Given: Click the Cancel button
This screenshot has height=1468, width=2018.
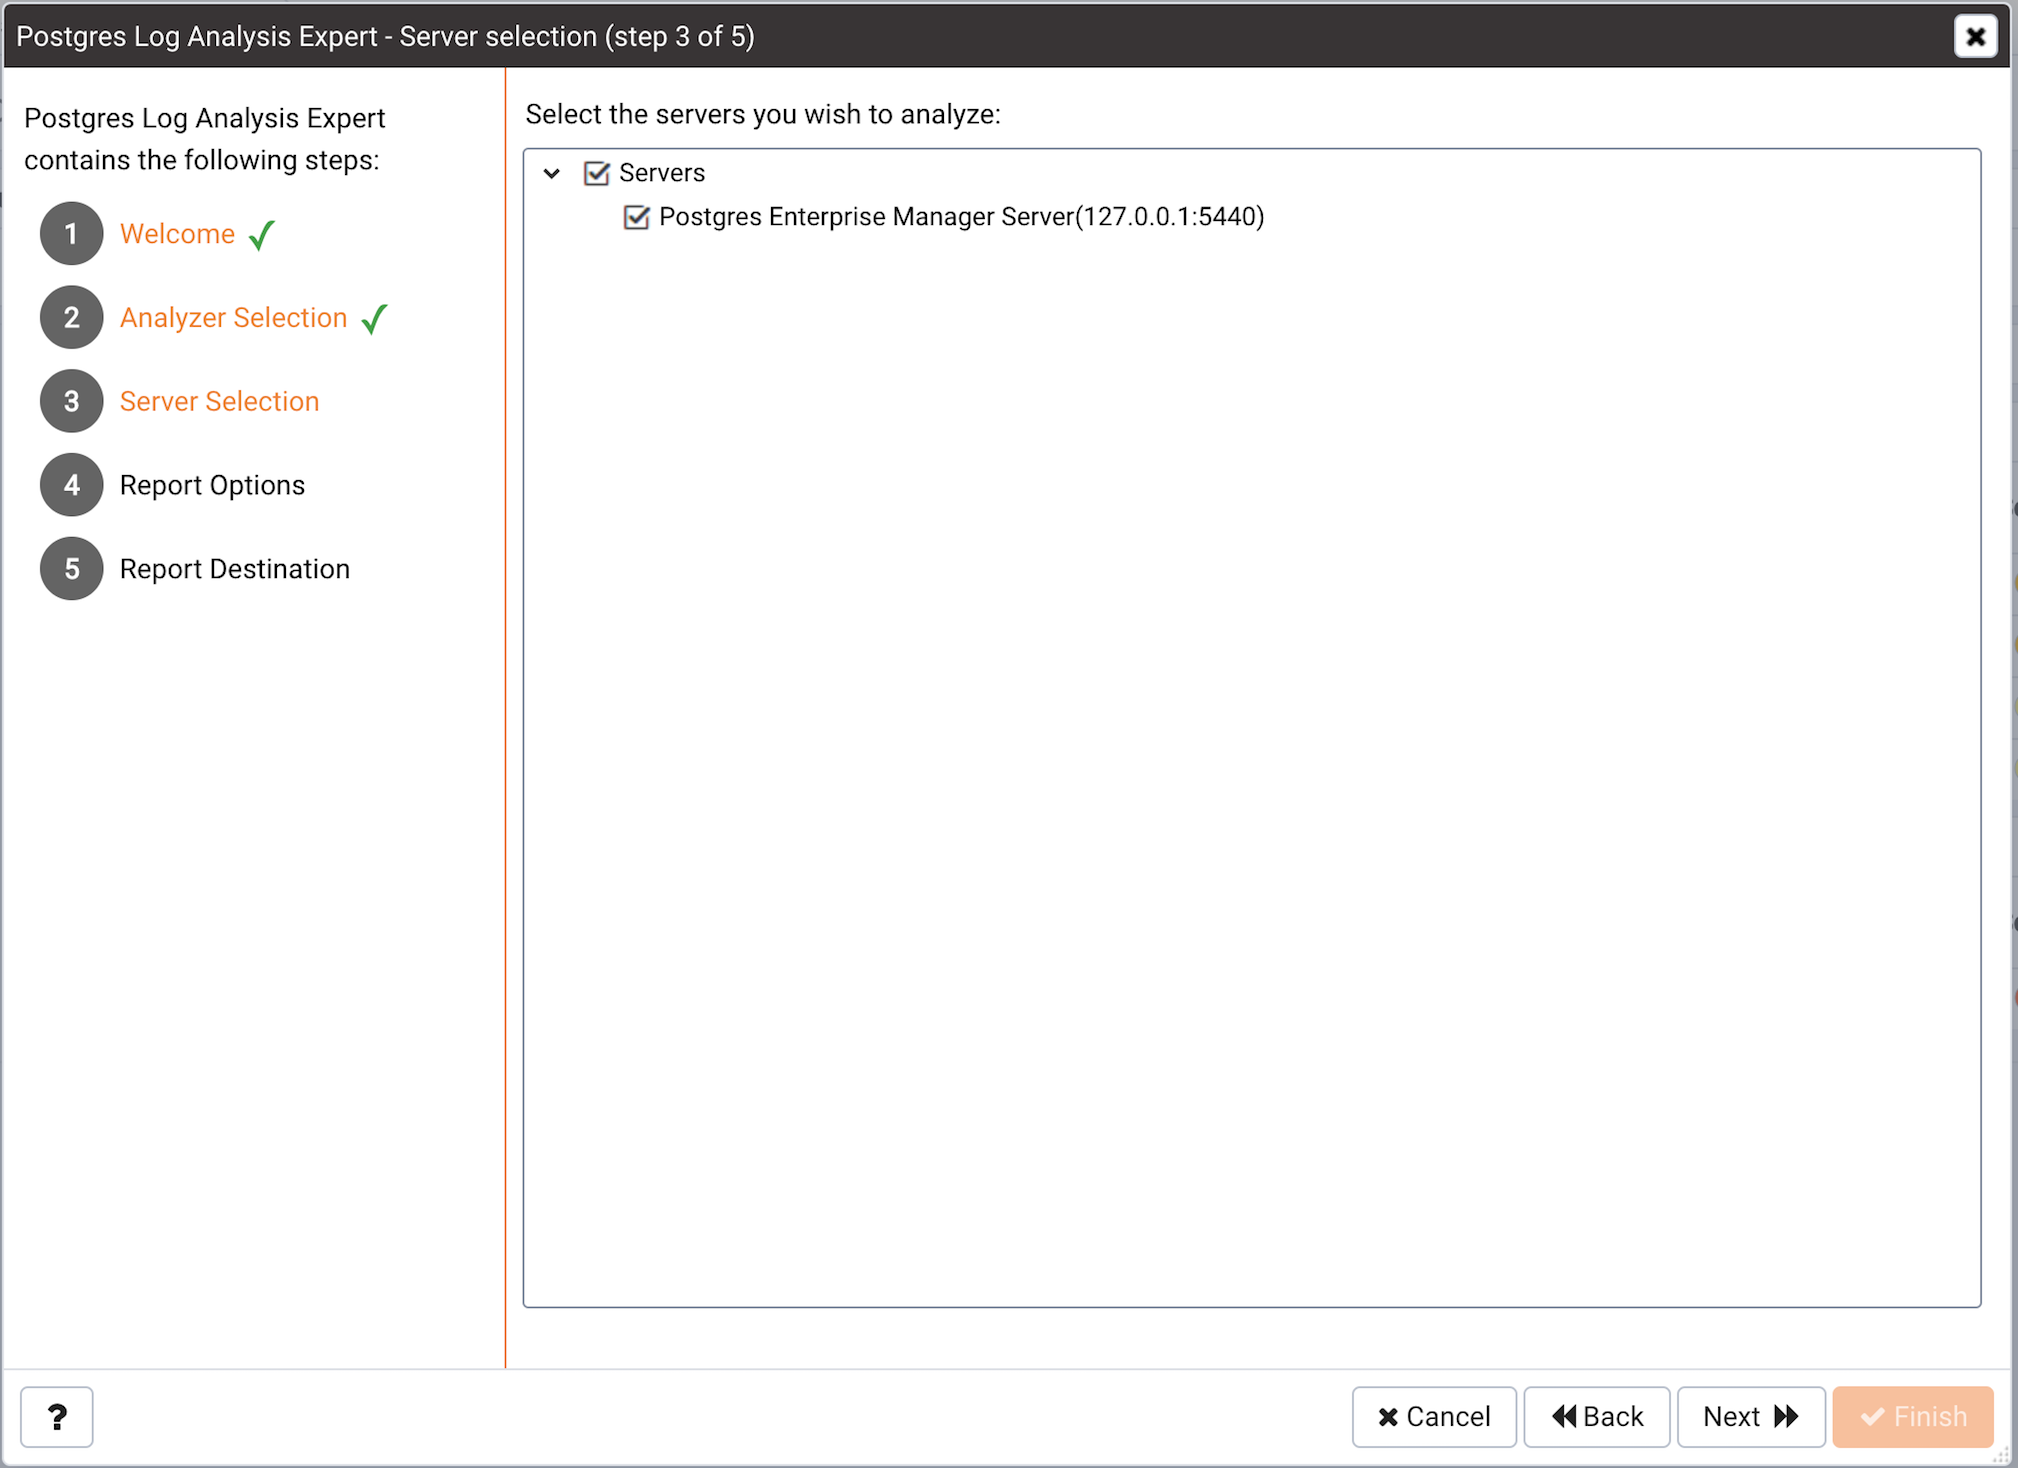Looking at the screenshot, I should [x=1434, y=1416].
